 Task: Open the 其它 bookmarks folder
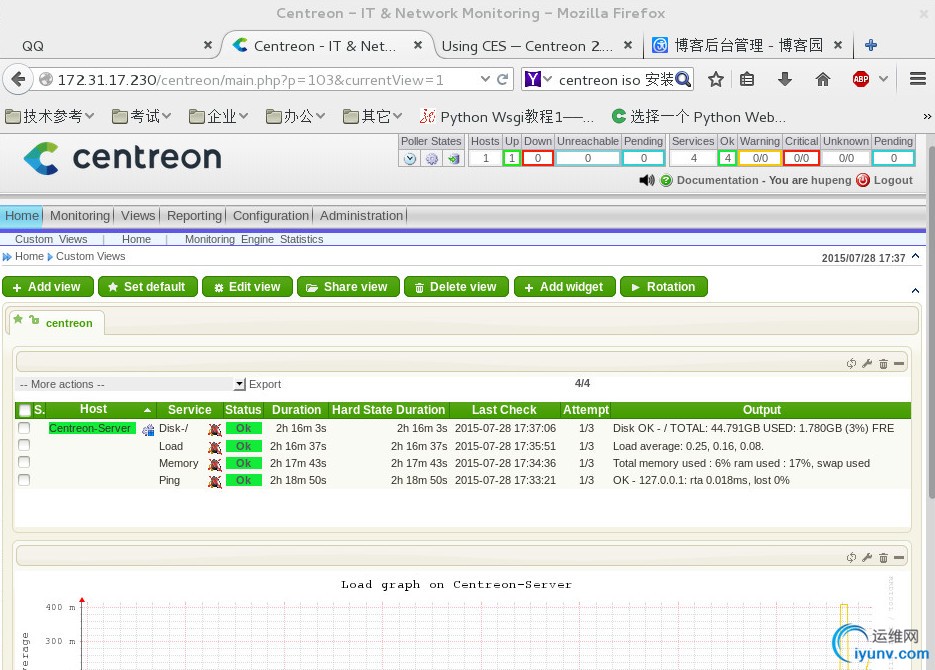372,116
